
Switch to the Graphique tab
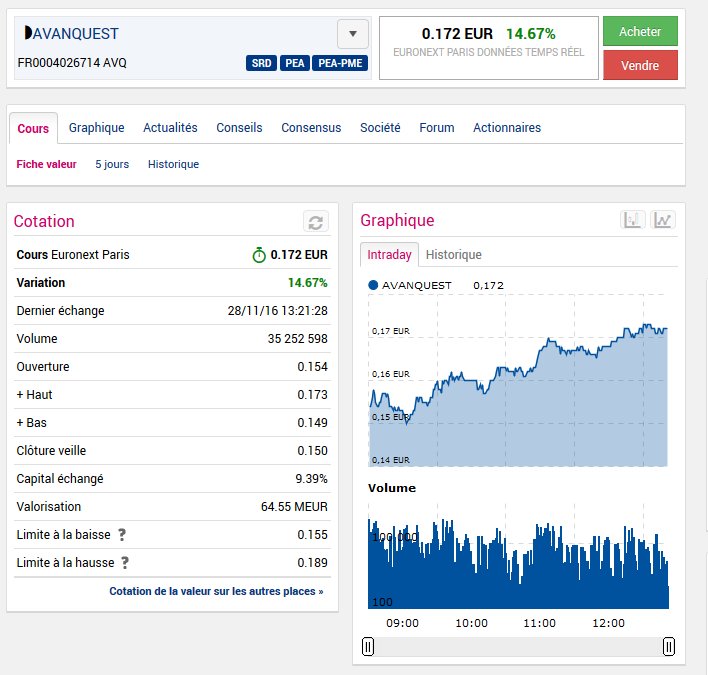[x=96, y=128]
